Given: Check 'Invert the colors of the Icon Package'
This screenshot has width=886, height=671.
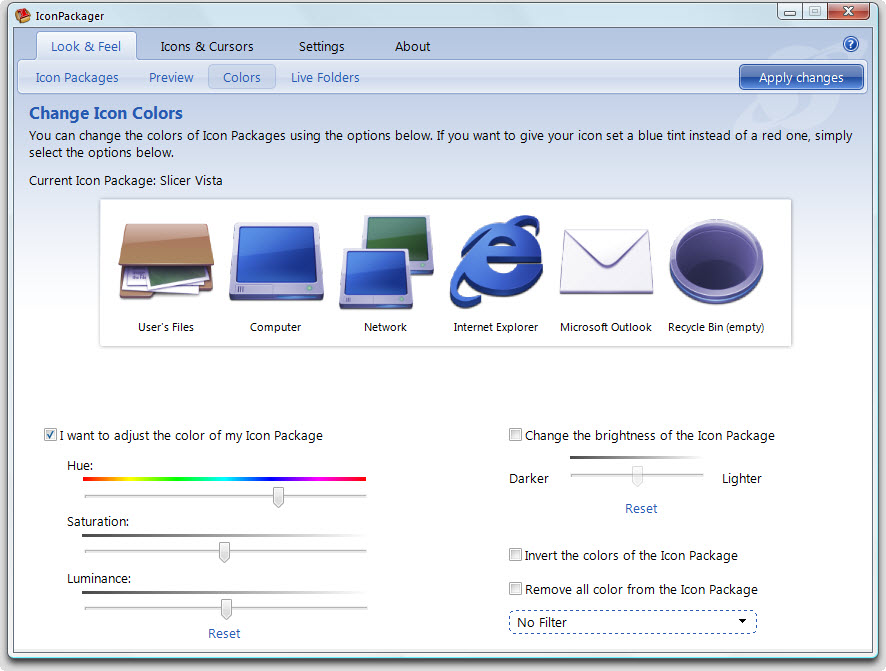Looking at the screenshot, I should pyautogui.click(x=515, y=555).
